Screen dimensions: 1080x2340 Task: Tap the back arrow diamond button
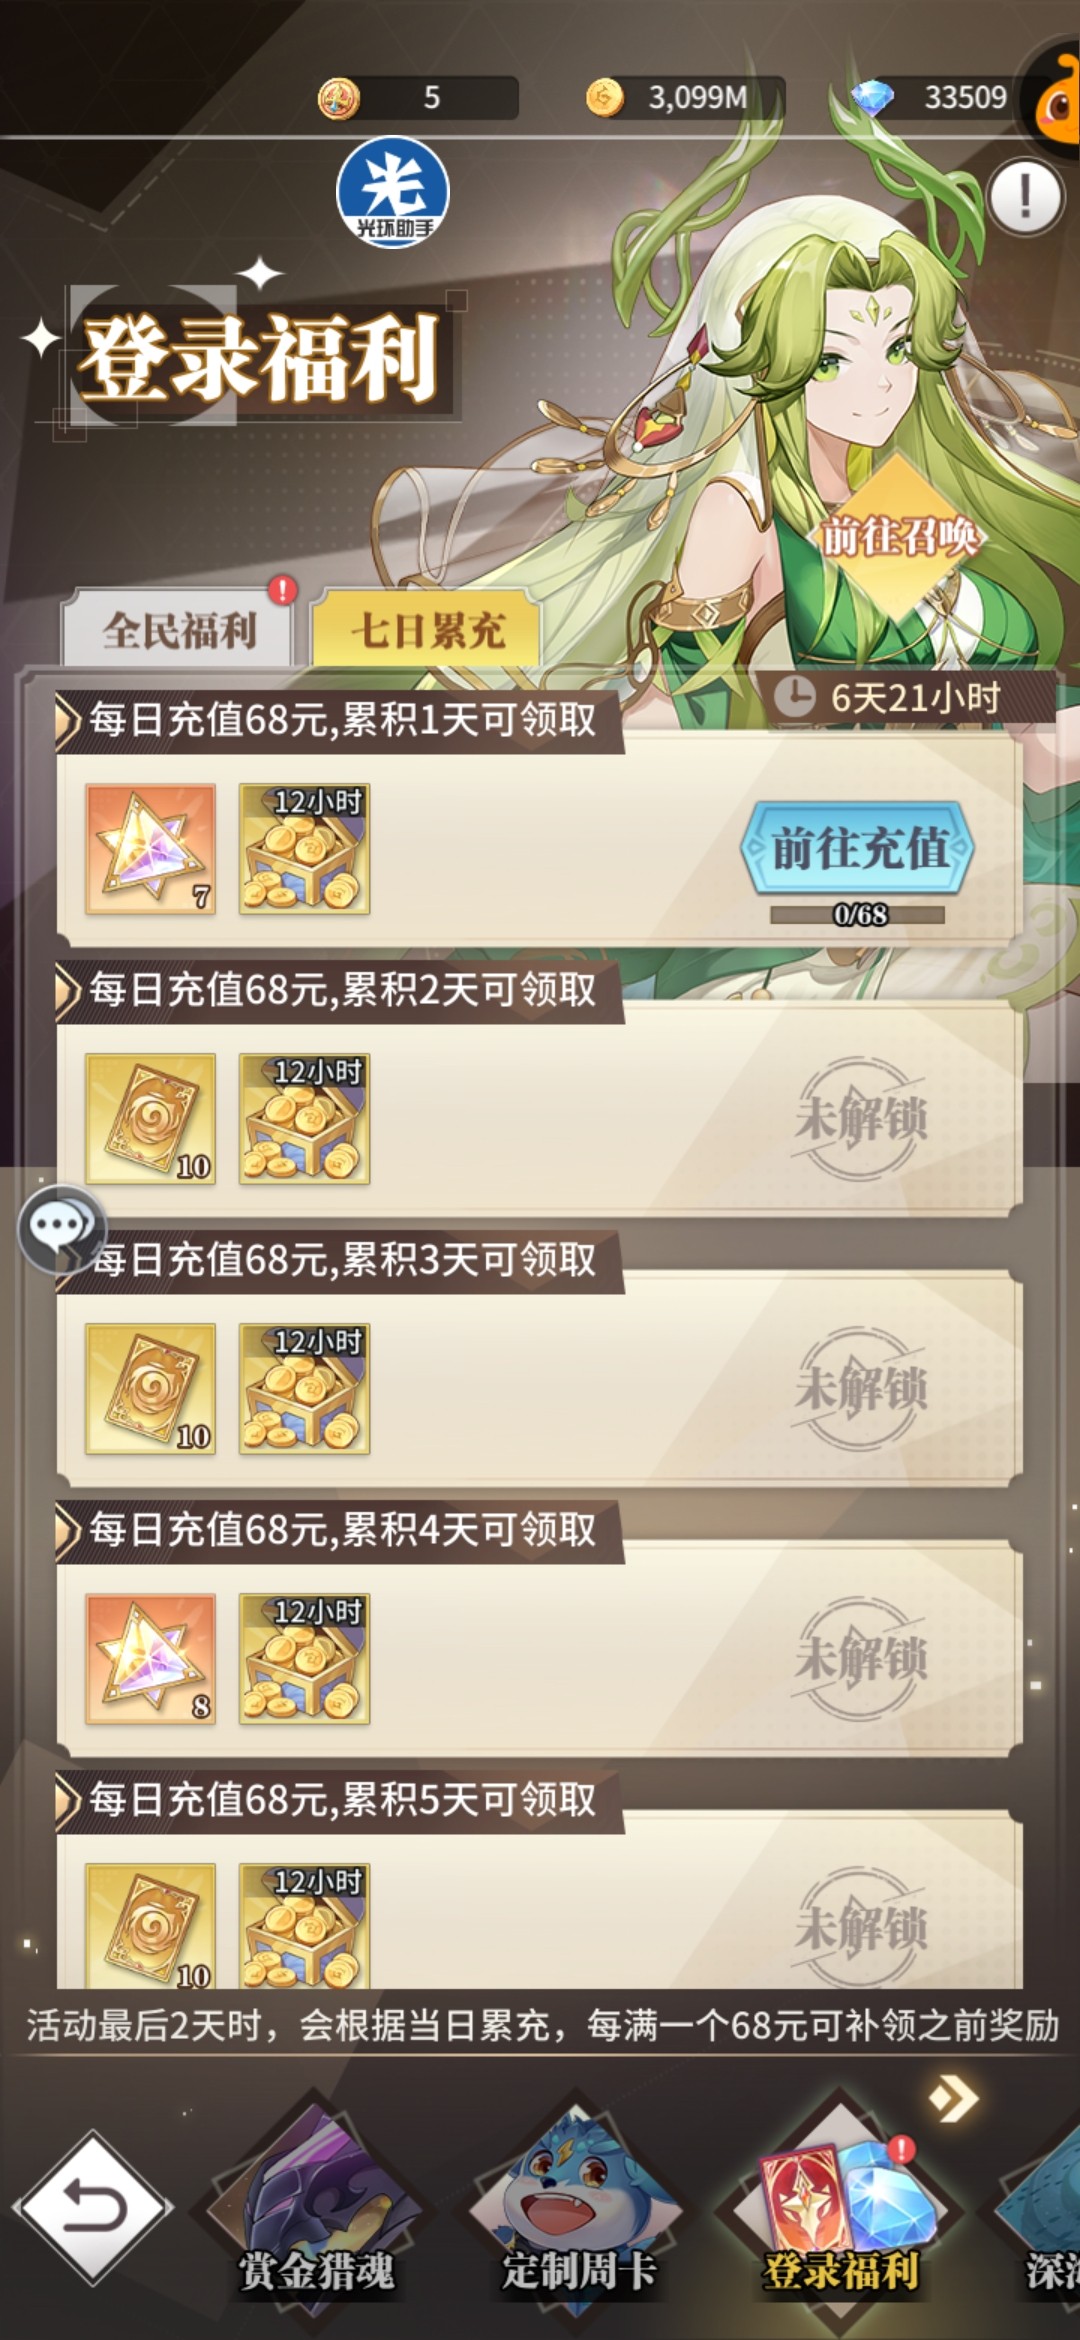[x=92, y=2207]
